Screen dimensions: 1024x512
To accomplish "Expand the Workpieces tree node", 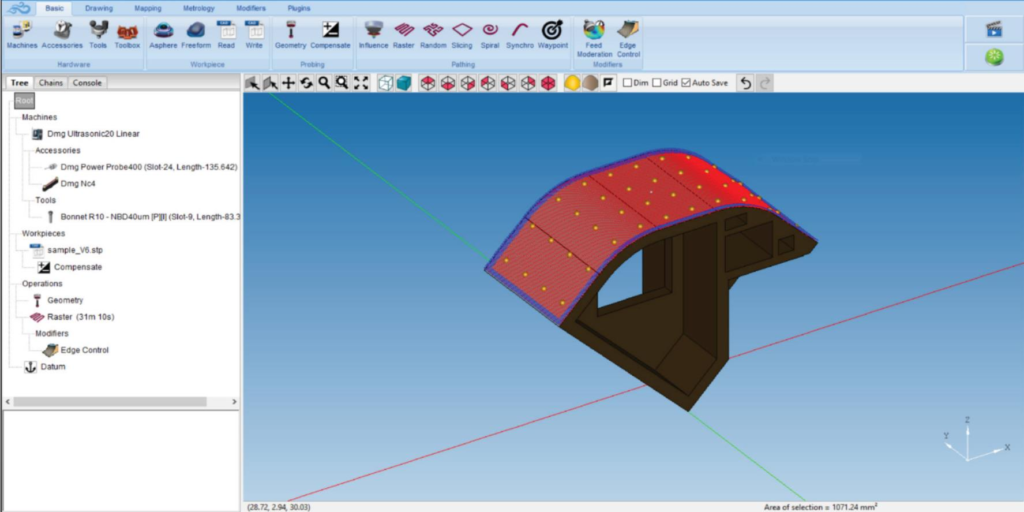I will point(43,233).
